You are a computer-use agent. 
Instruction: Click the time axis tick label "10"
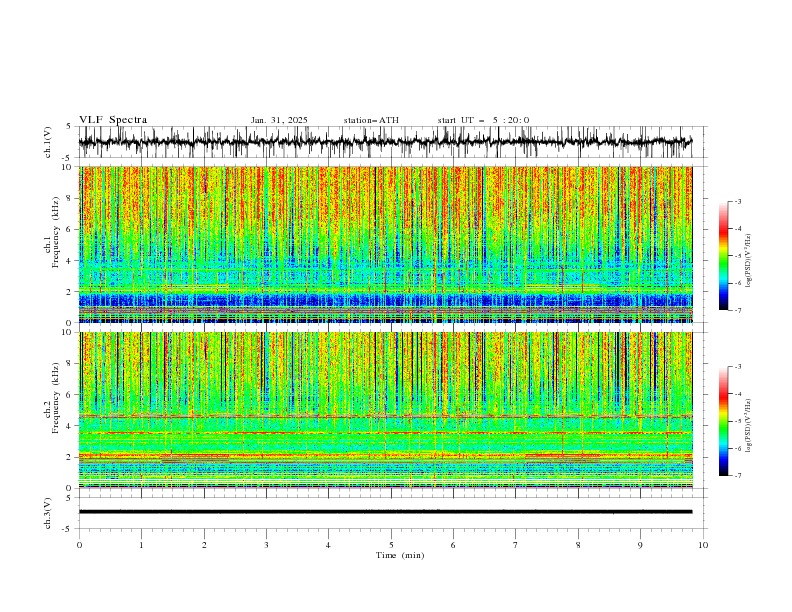pos(703,545)
